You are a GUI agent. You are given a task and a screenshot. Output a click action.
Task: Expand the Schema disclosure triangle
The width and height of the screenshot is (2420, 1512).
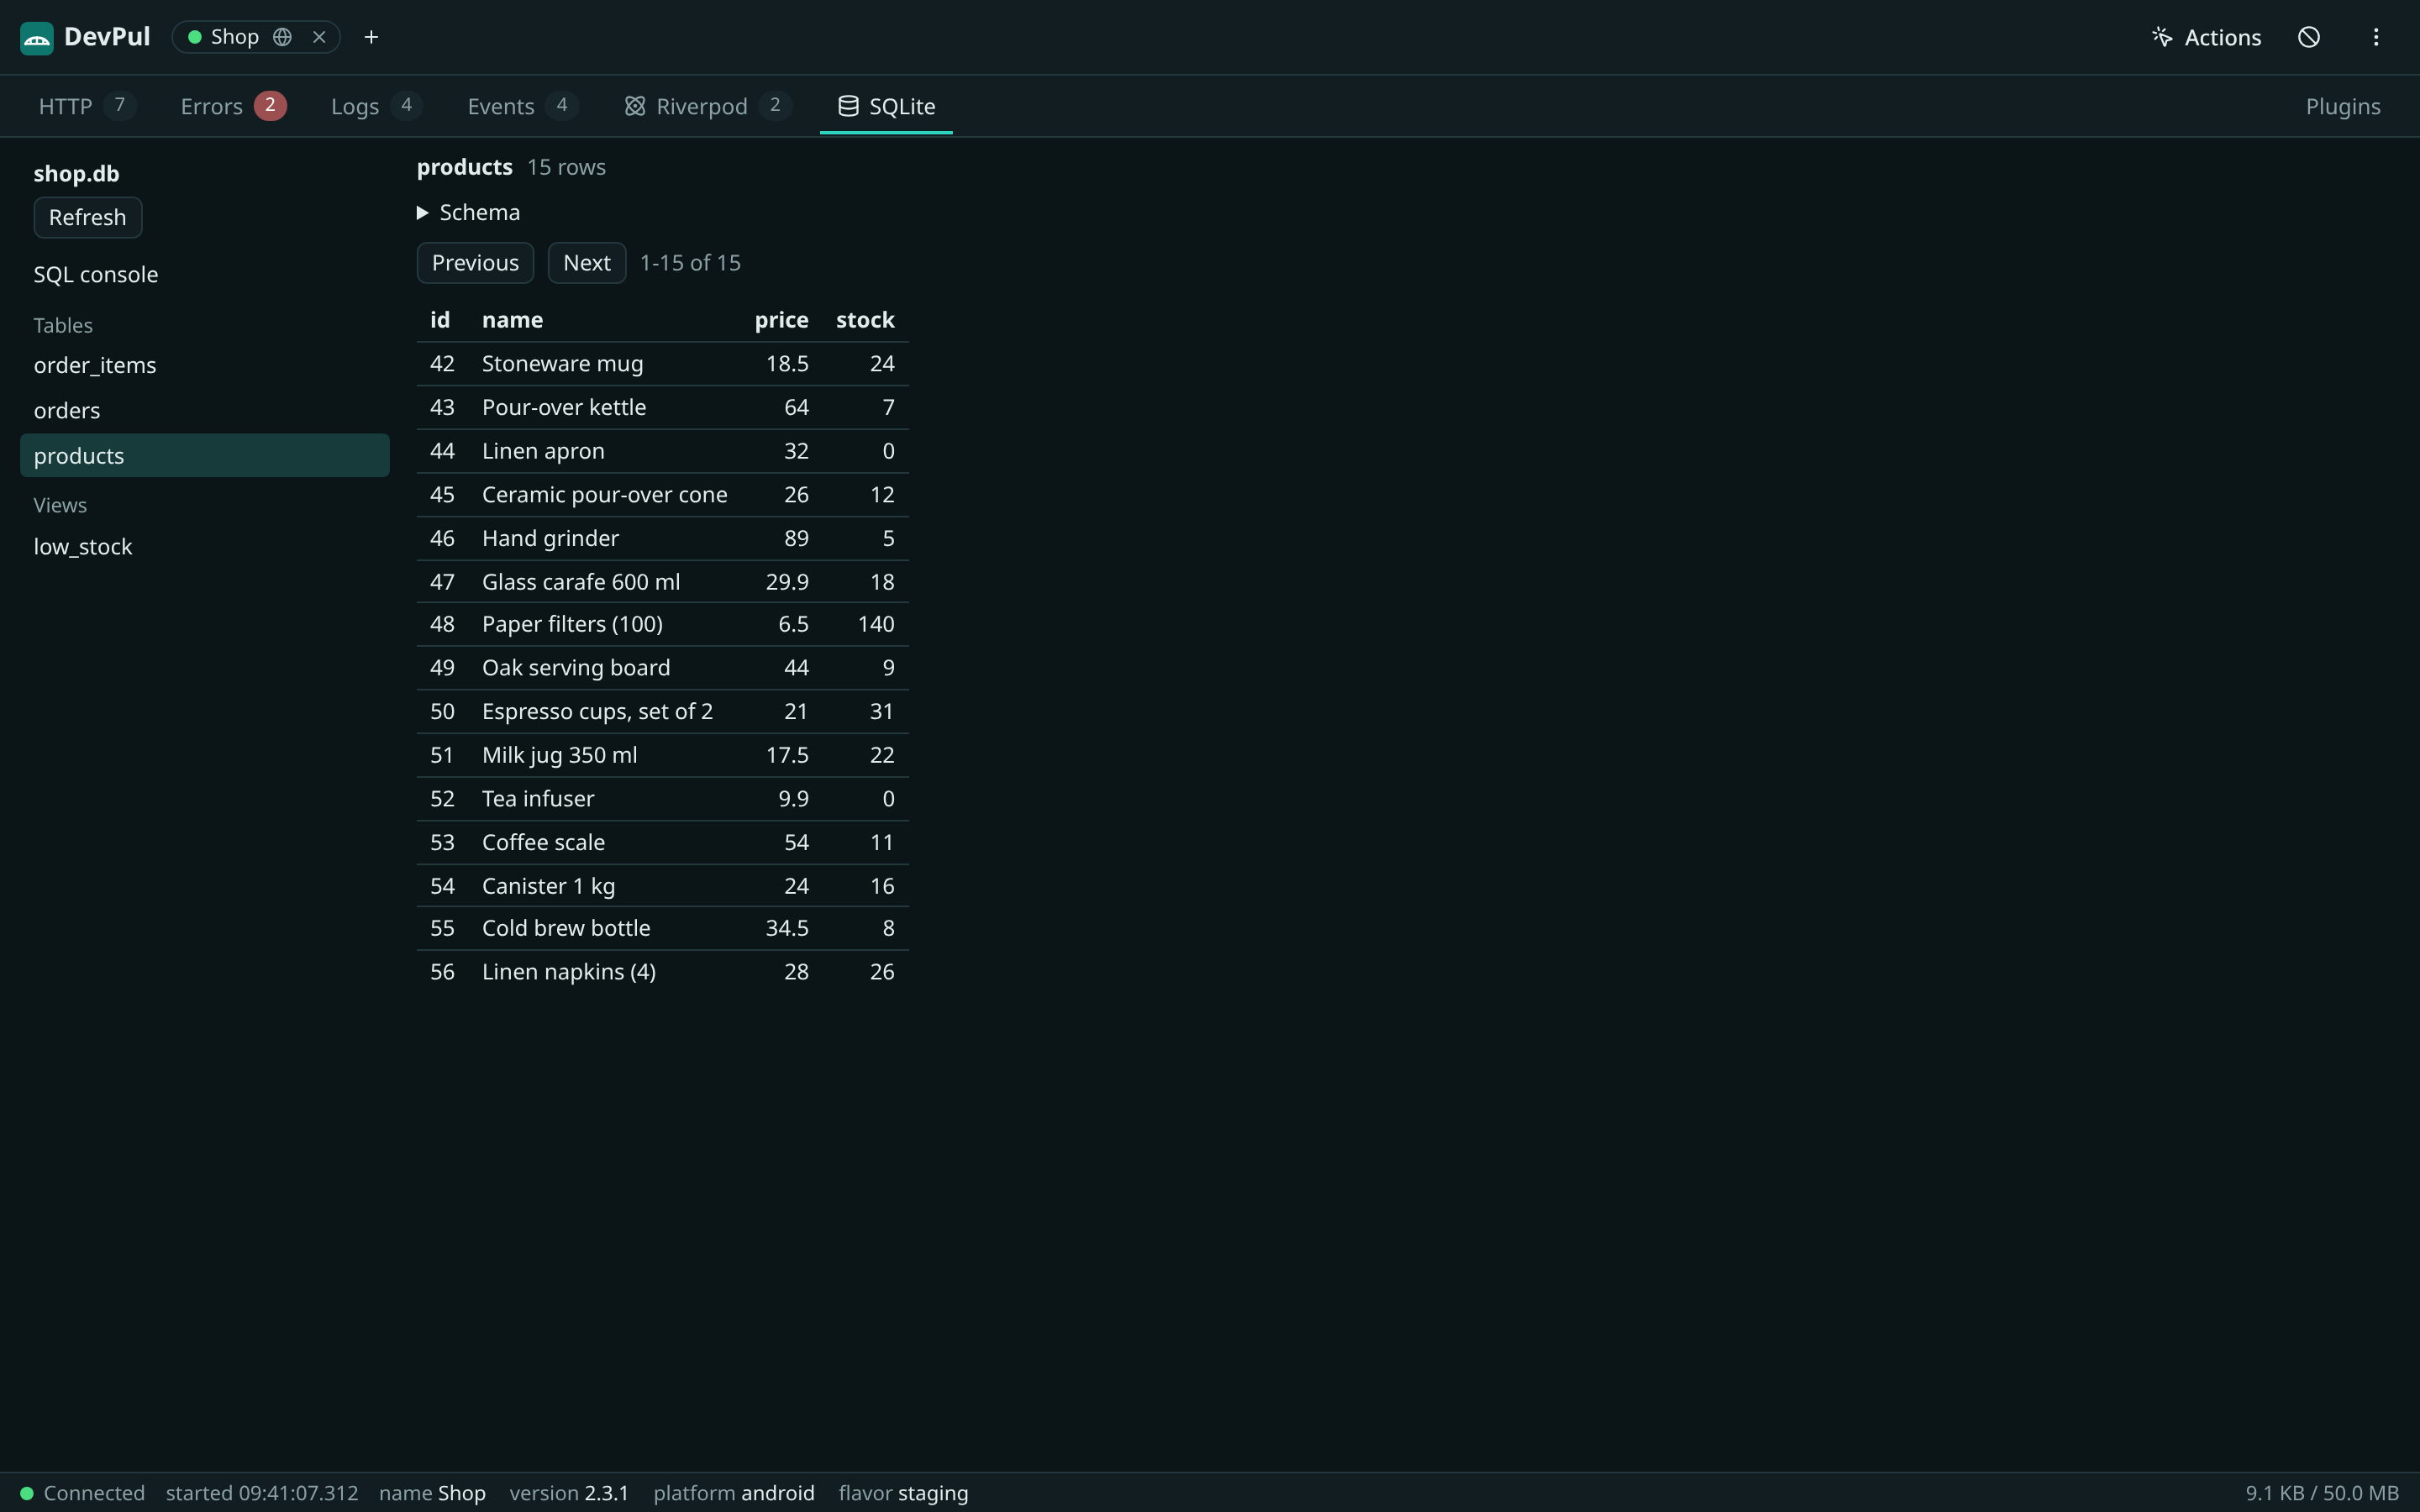tap(422, 213)
